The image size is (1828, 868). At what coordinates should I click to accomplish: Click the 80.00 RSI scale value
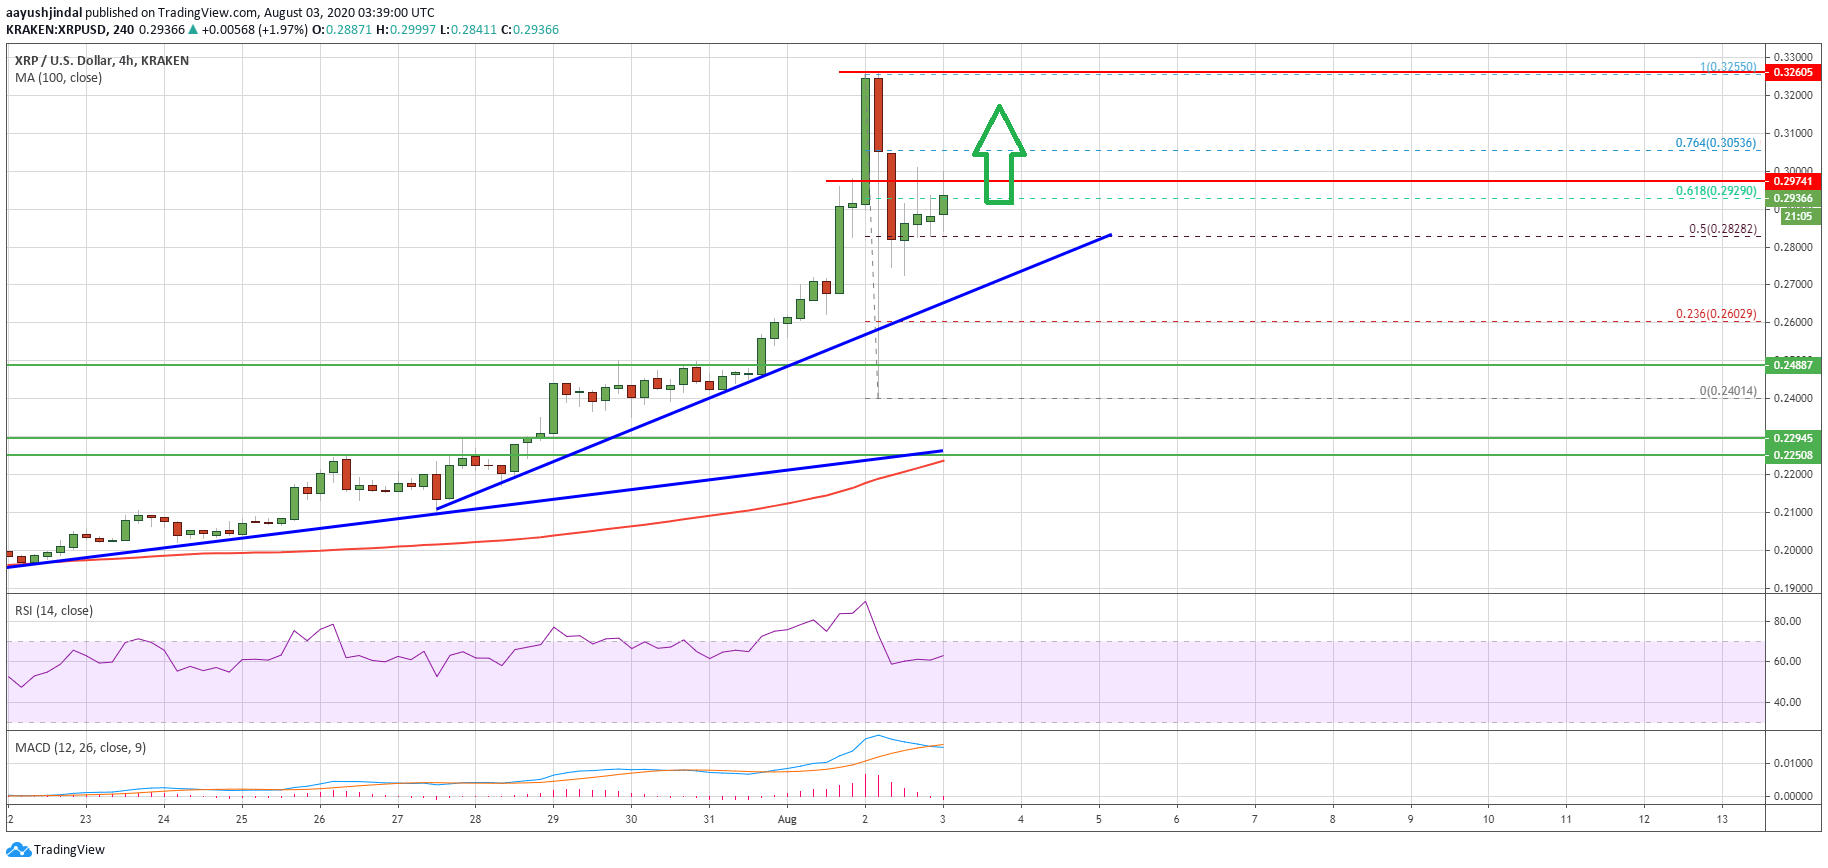pos(1787,621)
